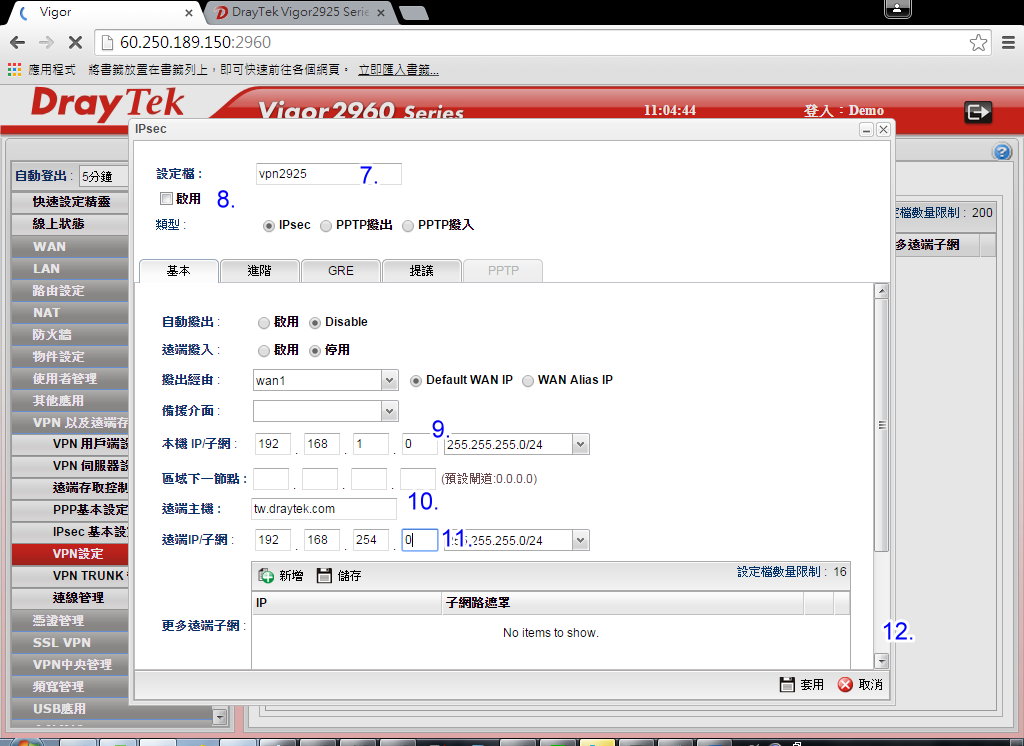Click the 新增 (add) subnet icon
1024x746 pixels.
click(267, 575)
